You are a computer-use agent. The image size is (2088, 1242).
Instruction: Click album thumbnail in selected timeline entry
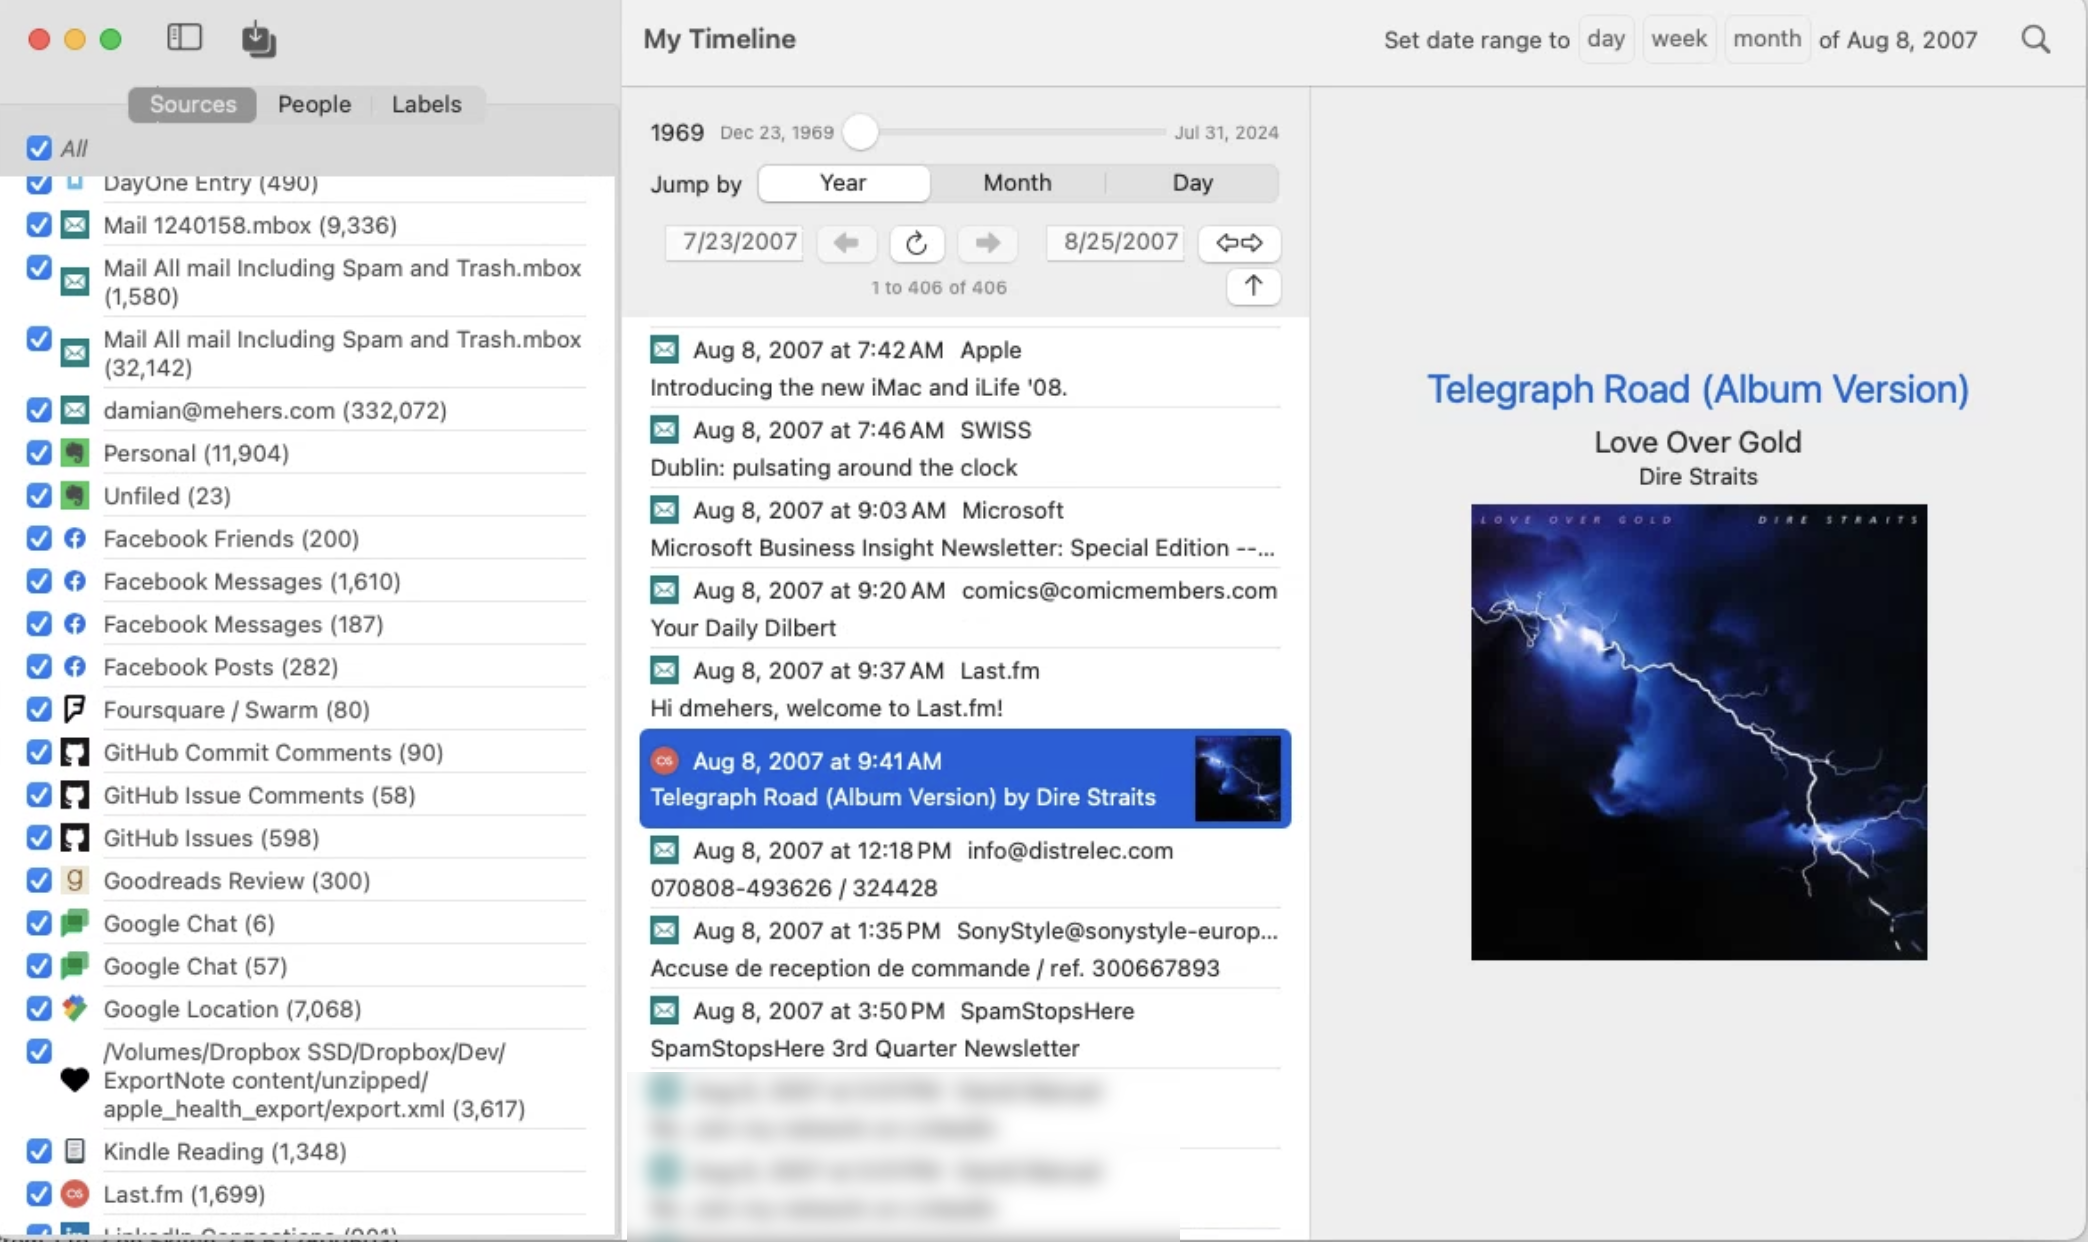coord(1237,778)
